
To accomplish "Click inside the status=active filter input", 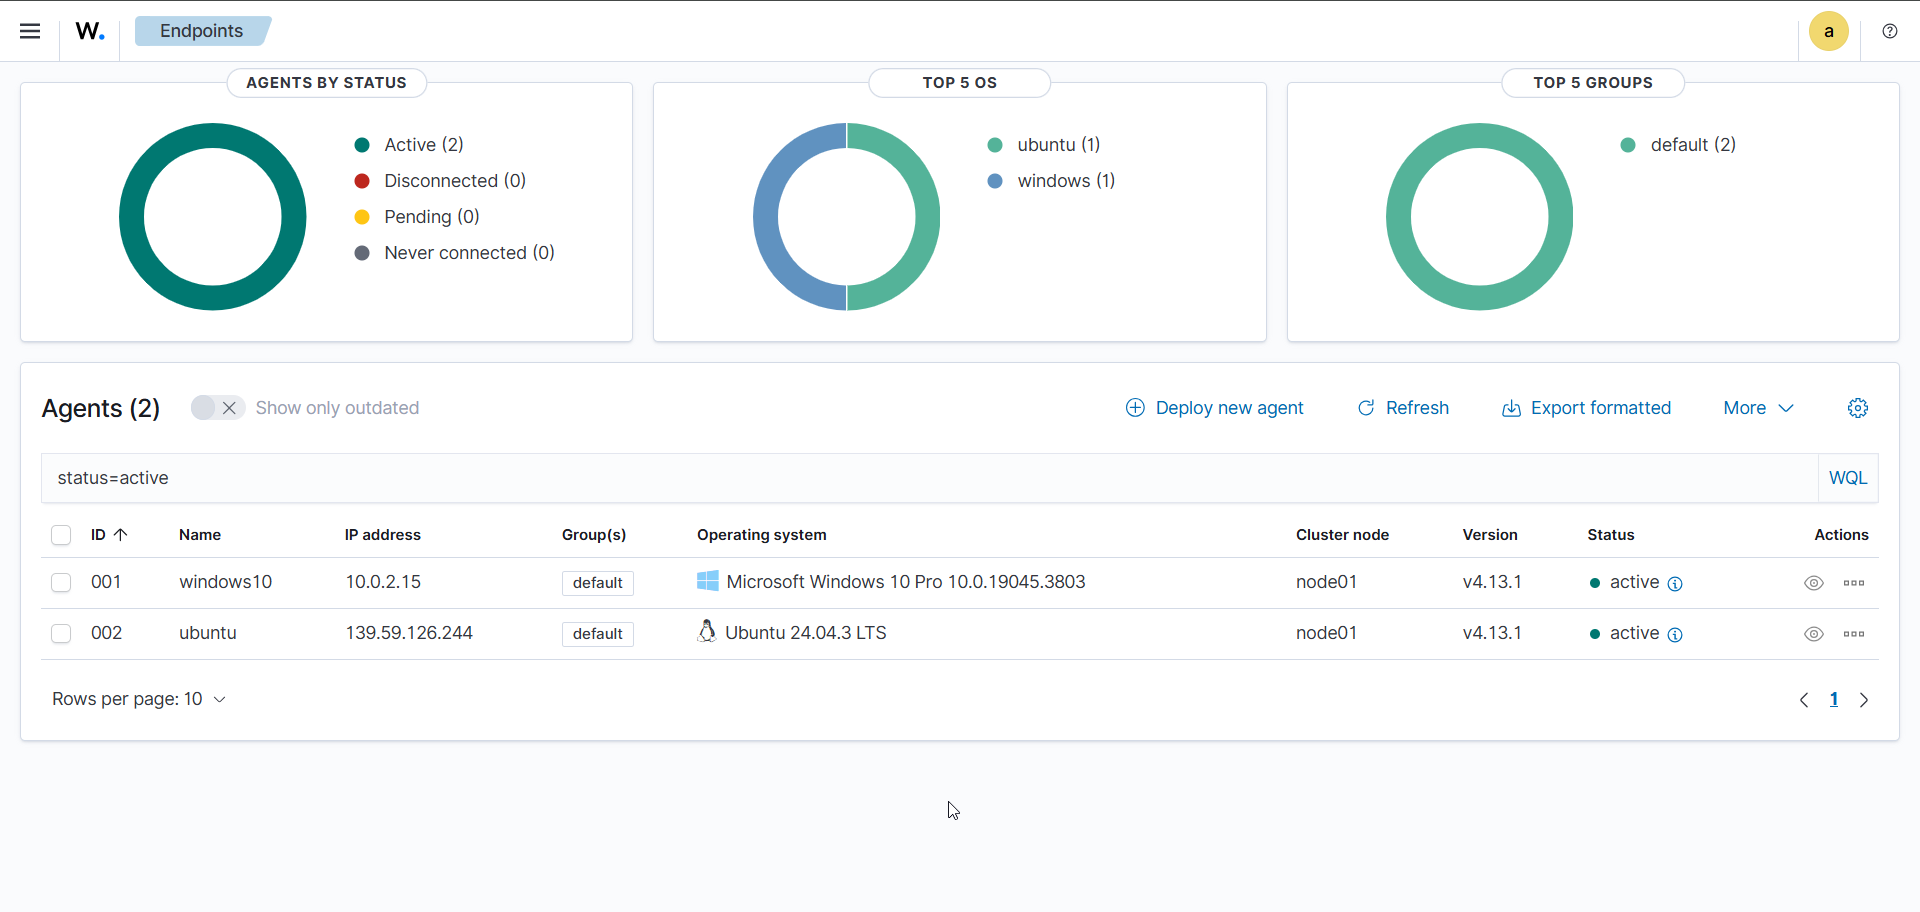I will coord(600,478).
